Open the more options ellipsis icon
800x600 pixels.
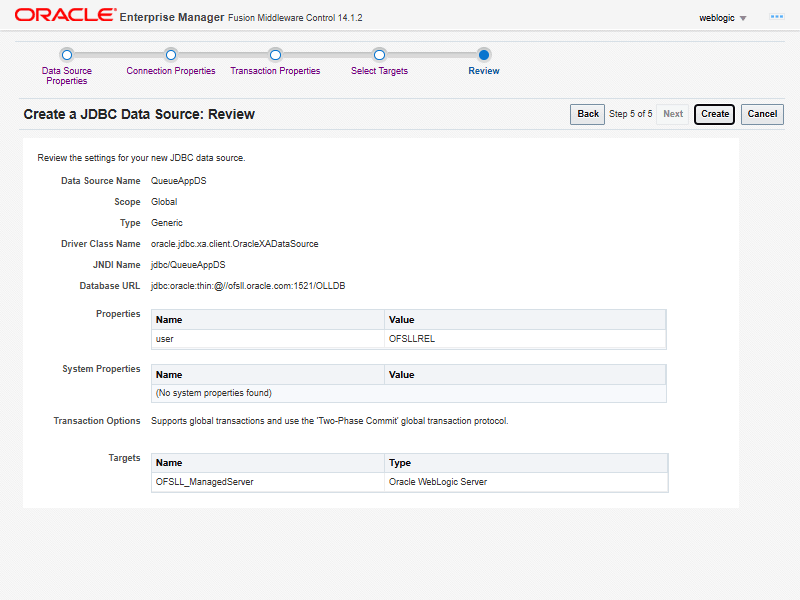point(775,17)
